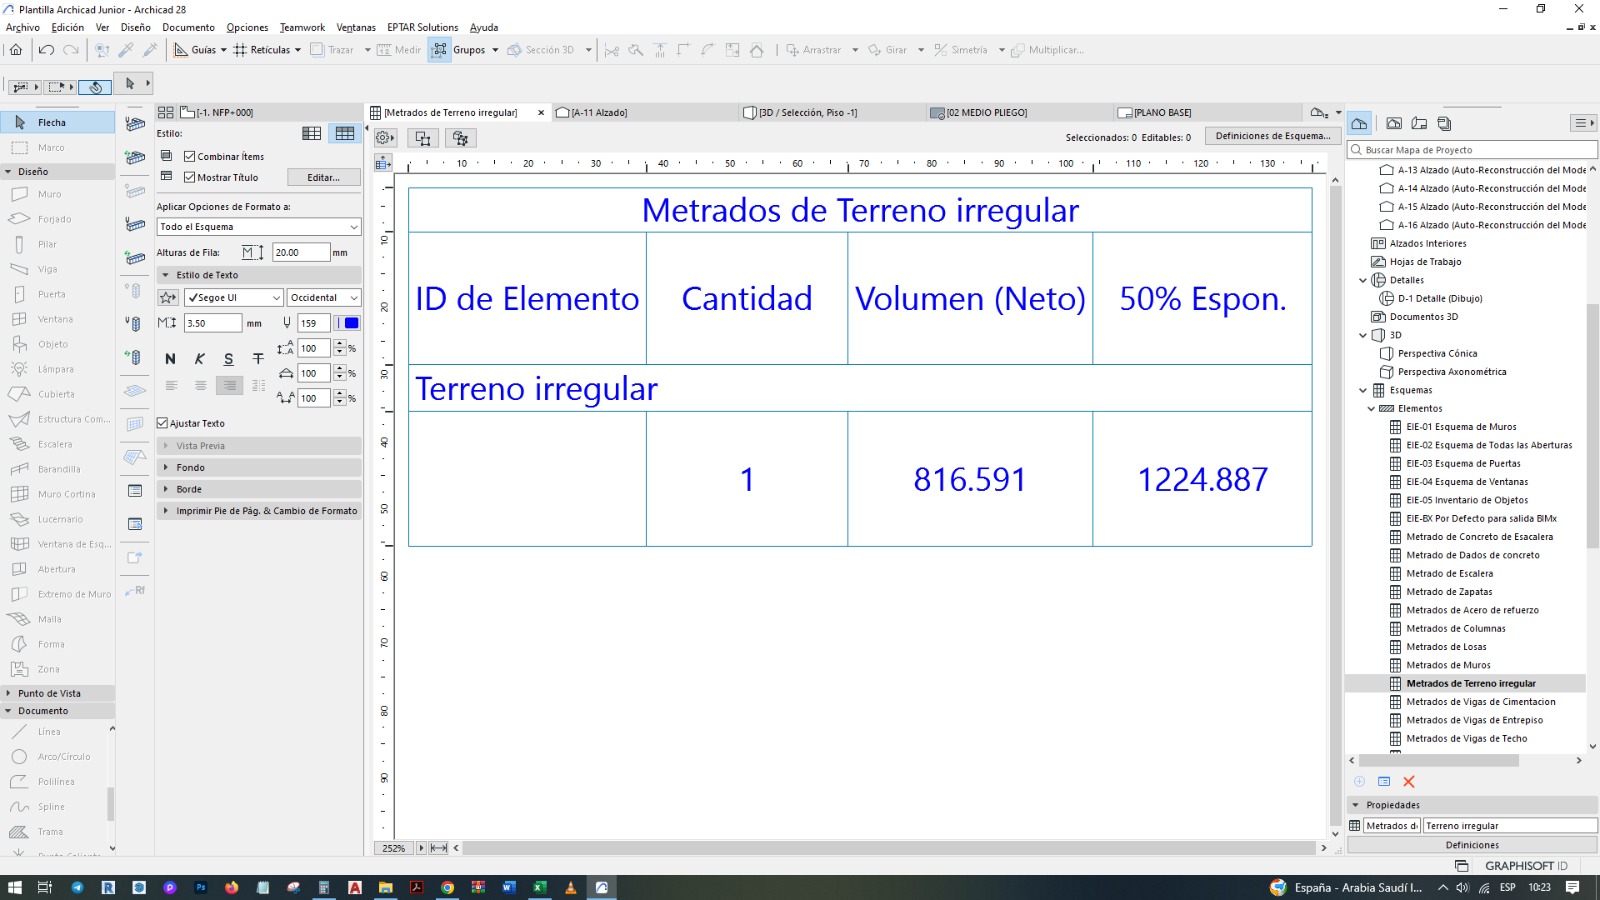
Task: Select the Flecha arrow tool
Action: (x=57, y=122)
